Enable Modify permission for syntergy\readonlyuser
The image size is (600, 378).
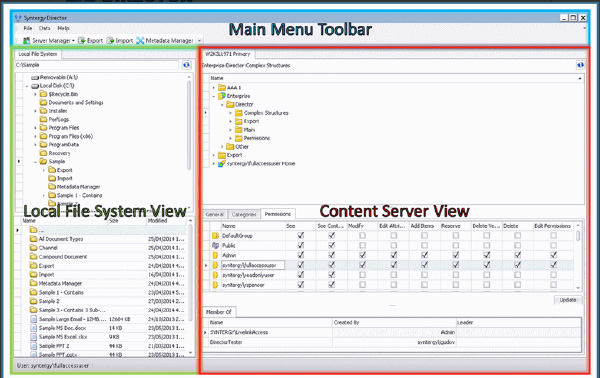(x=362, y=275)
